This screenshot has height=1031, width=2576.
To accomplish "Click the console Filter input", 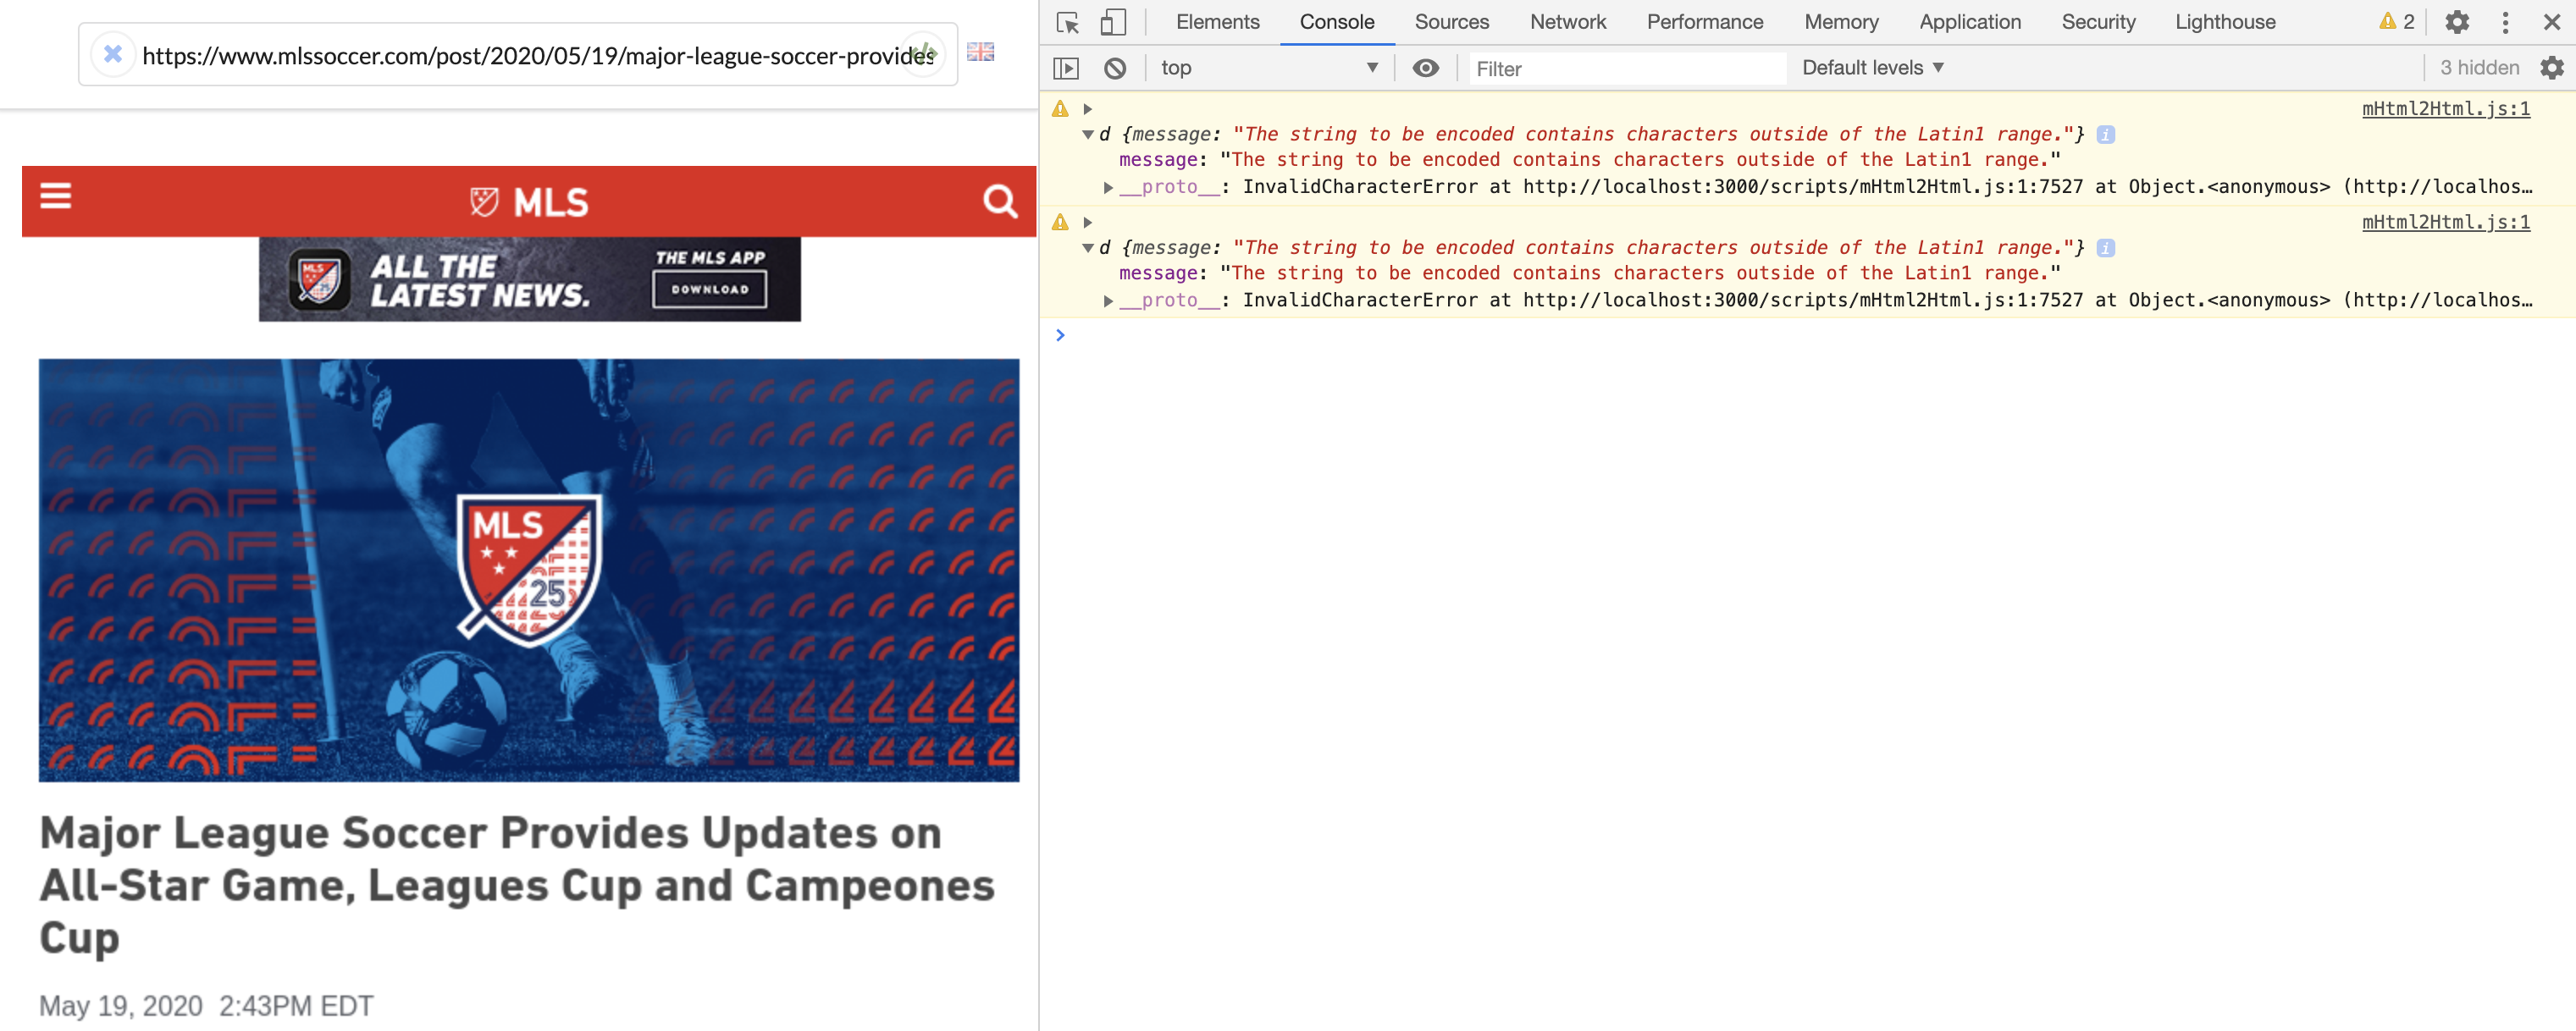I will point(1627,68).
